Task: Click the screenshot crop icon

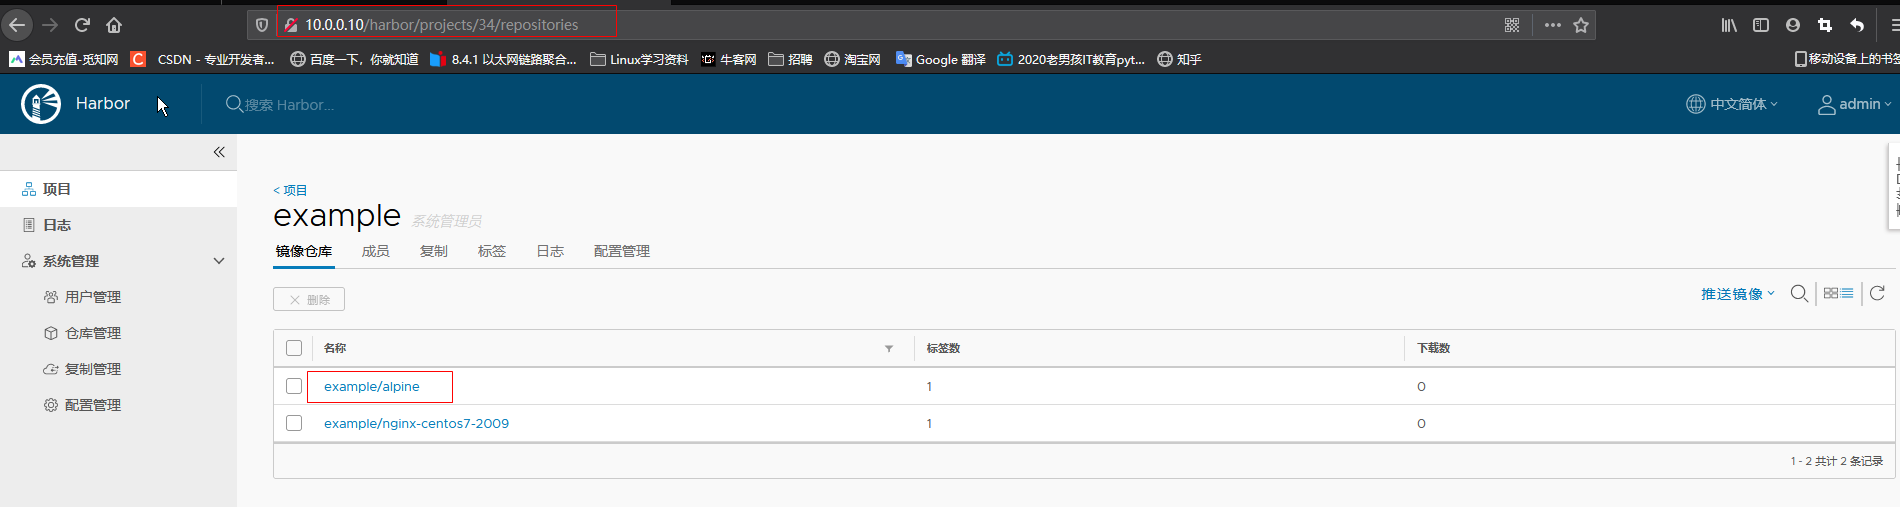Action: click(1825, 25)
